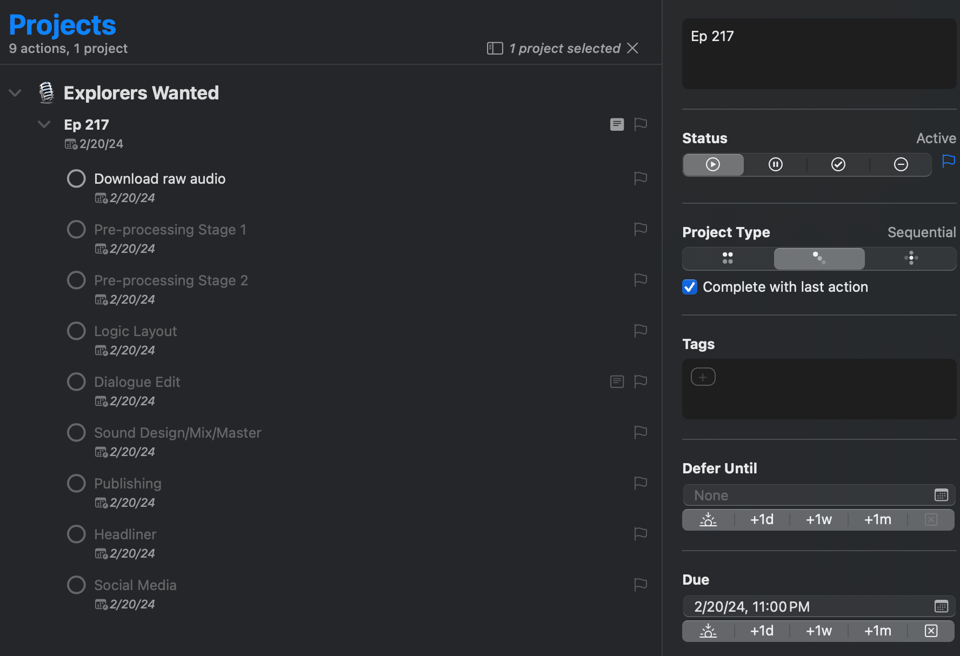Mark the Social Media action complete
The height and width of the screenshot is (656, 960).
click(76, 585)
